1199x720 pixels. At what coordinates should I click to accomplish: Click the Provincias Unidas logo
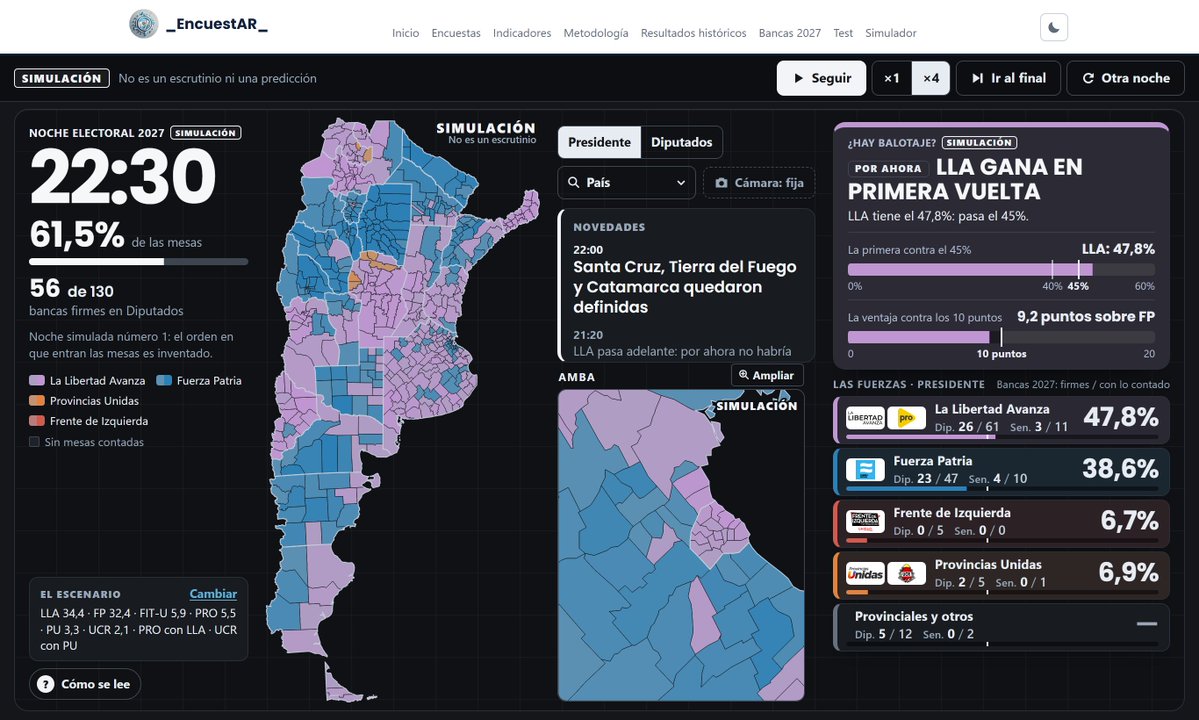[x=865, y=573]
